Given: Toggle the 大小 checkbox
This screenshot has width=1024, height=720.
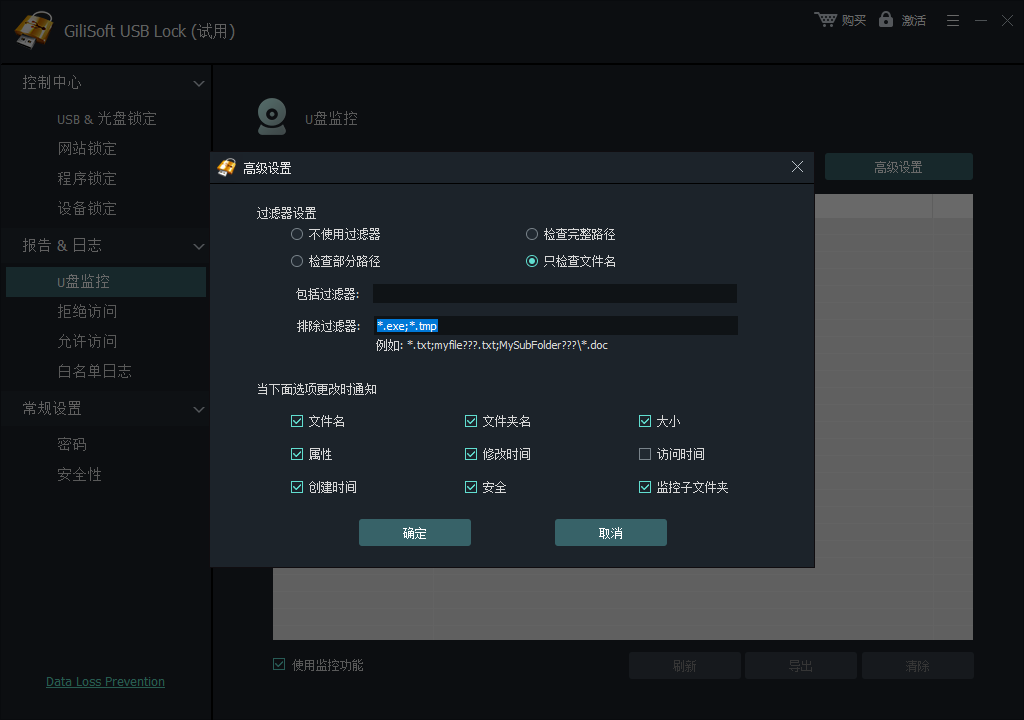Looking at the screenshot, I should coord(645,421).
